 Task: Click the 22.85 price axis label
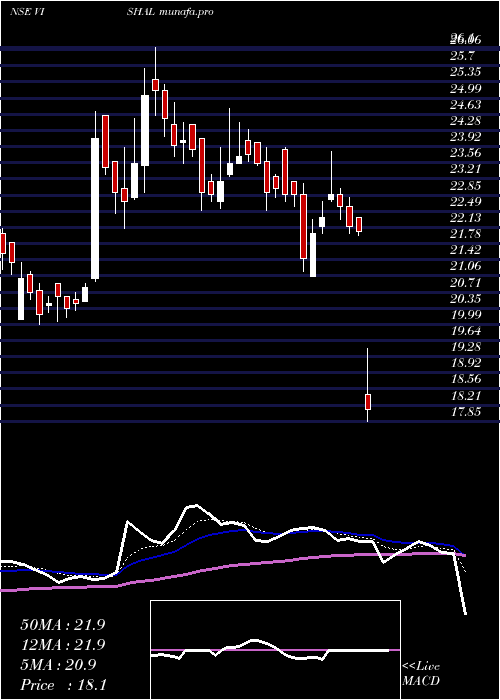tap(466, 185)
